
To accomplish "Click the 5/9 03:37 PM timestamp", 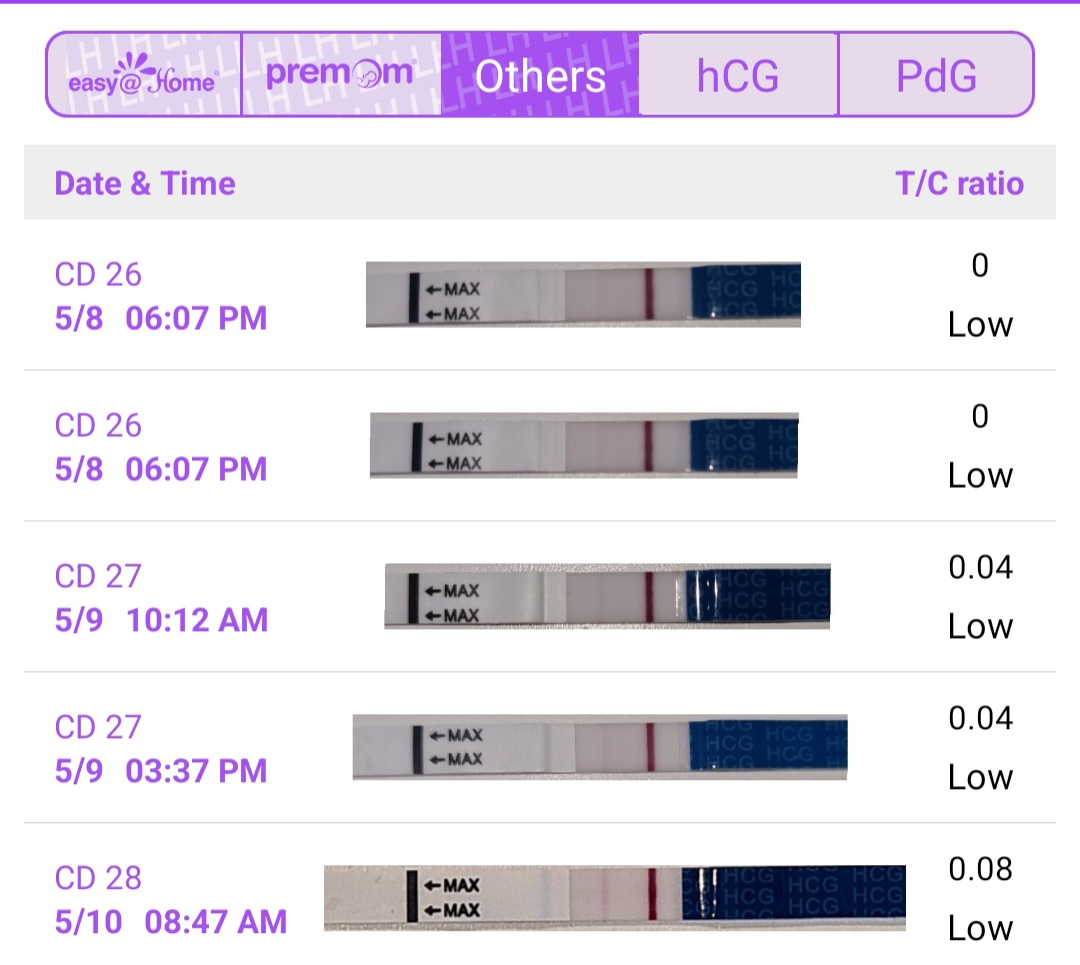I will 161,771.
